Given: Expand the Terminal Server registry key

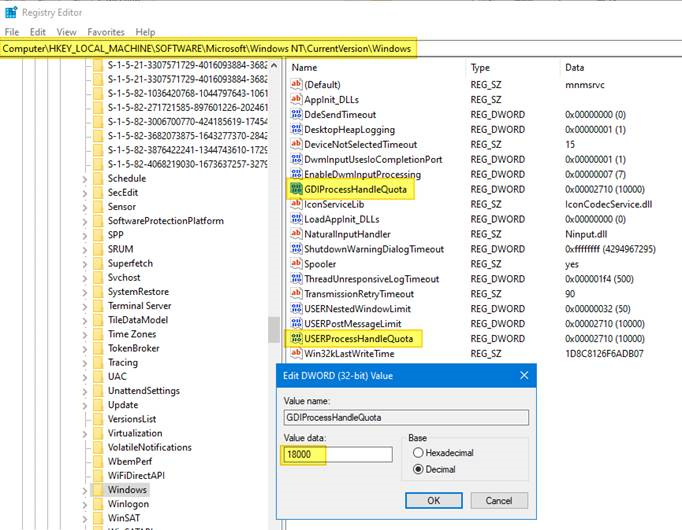Looking at the screenshot, I should [84, 306].
